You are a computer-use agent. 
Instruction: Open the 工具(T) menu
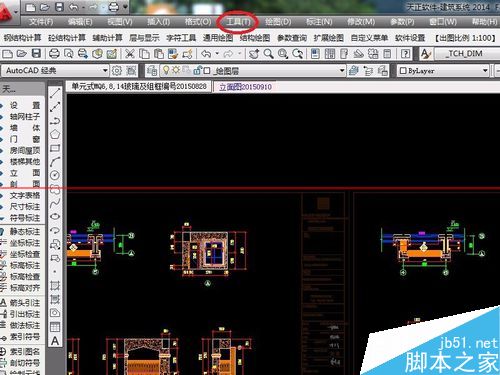tap(238, 22)
